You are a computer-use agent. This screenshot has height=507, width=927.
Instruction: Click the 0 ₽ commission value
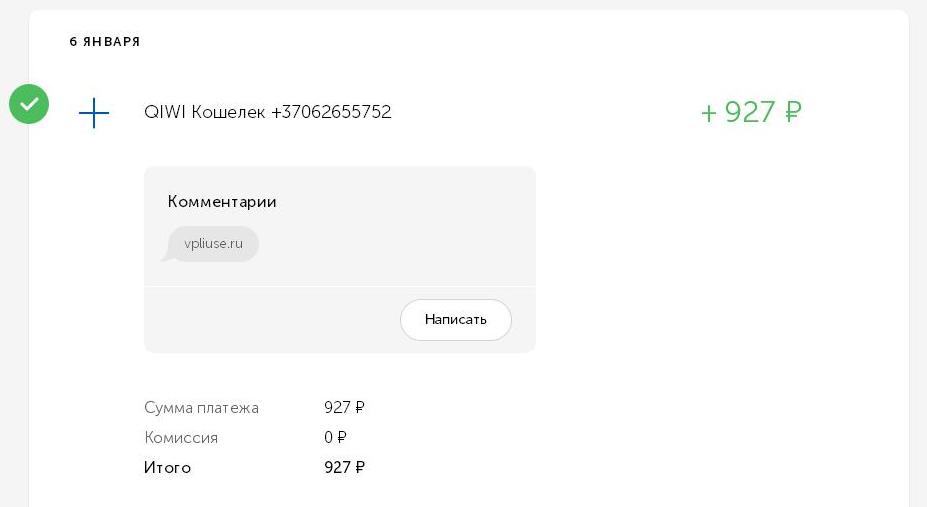coord(335,438)
